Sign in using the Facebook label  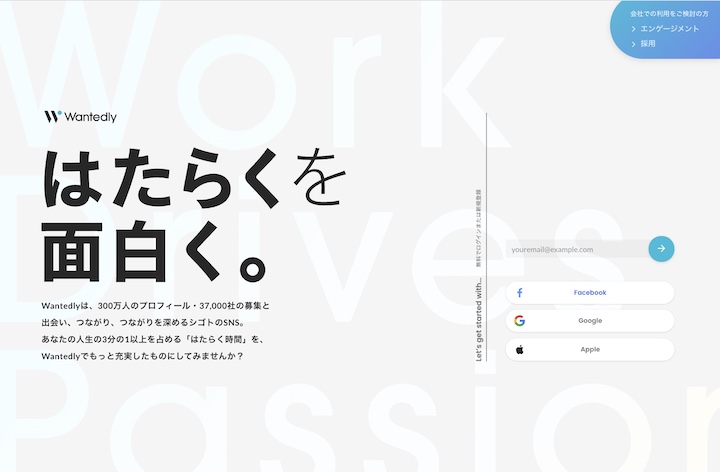coord(590,293)
